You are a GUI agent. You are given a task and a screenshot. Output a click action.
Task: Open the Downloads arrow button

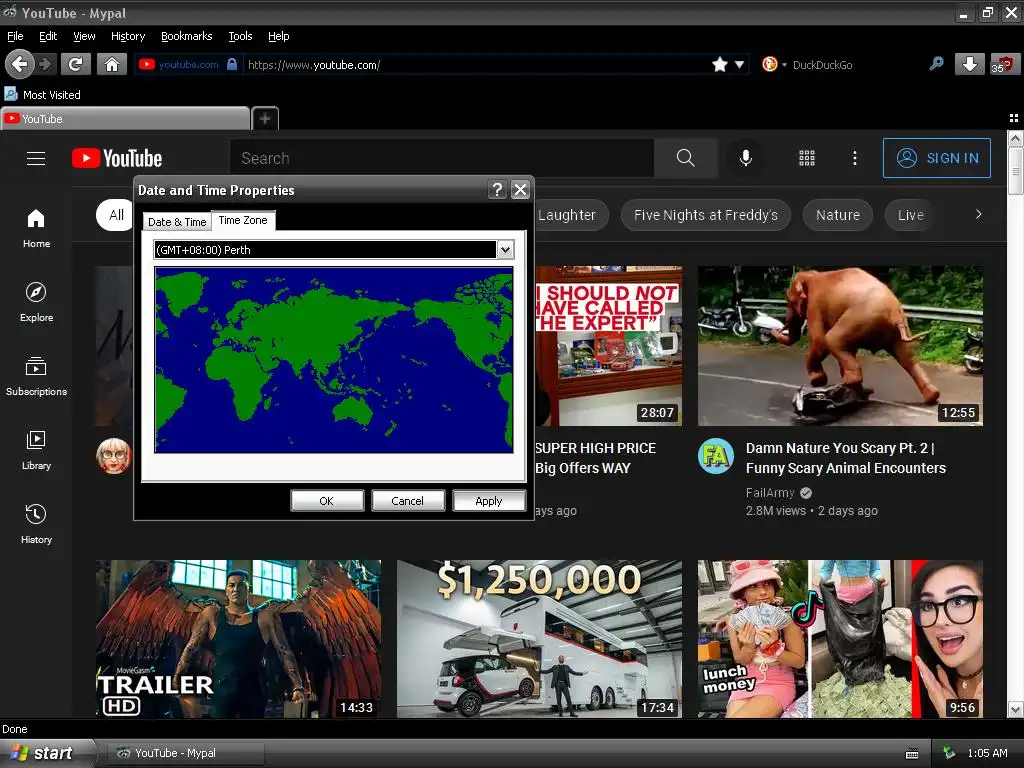point(970,64)
